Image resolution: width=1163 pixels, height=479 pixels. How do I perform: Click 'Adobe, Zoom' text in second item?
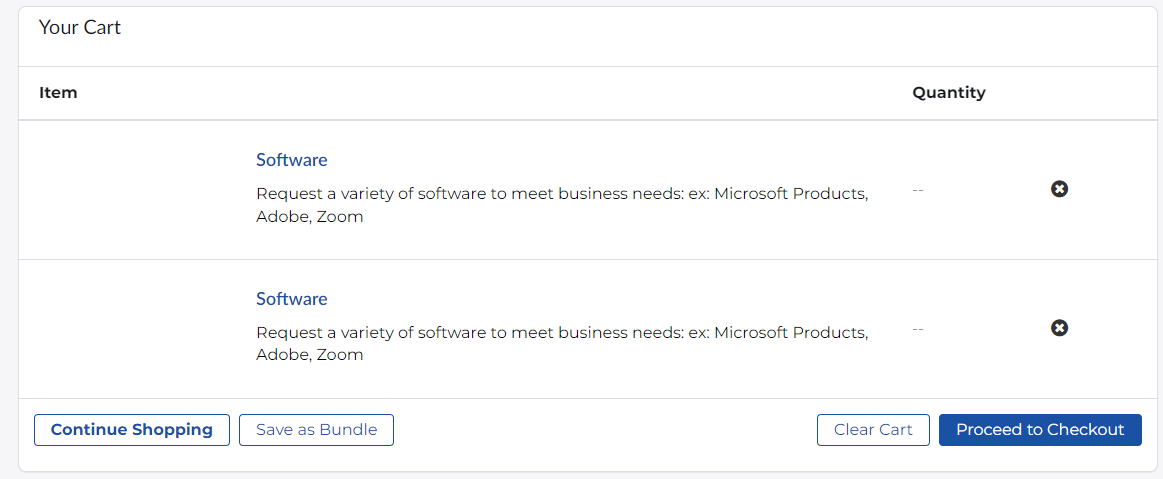[x=309, y=355]
